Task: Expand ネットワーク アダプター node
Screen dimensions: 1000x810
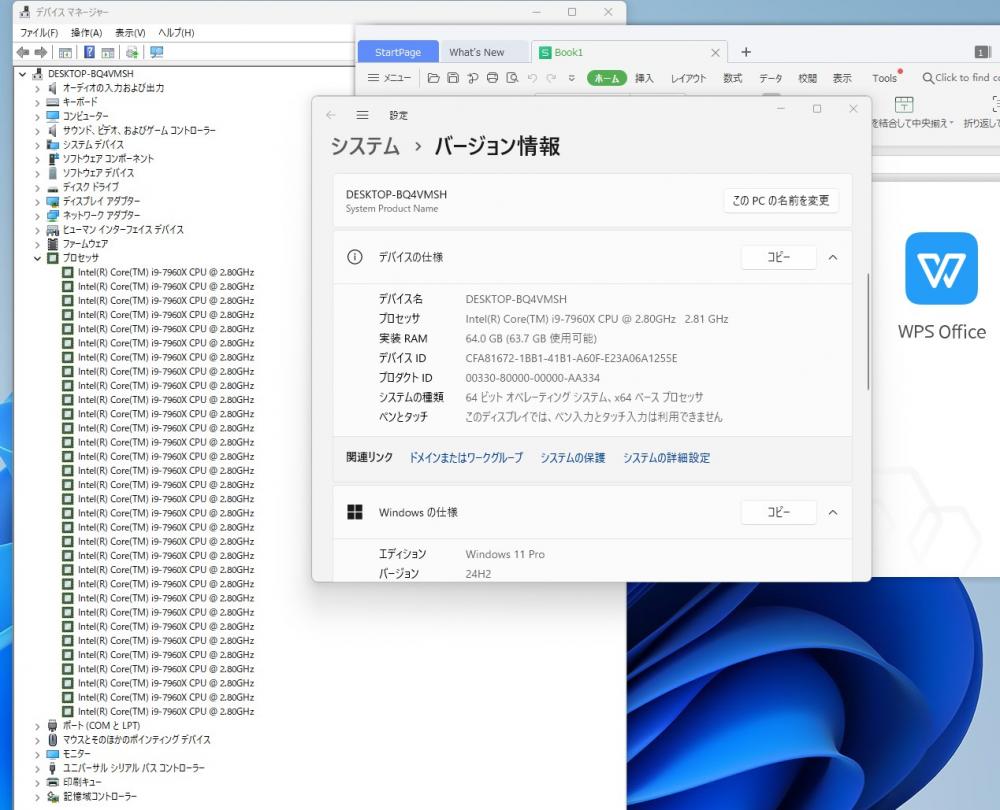Action: [x=37, y=216]
